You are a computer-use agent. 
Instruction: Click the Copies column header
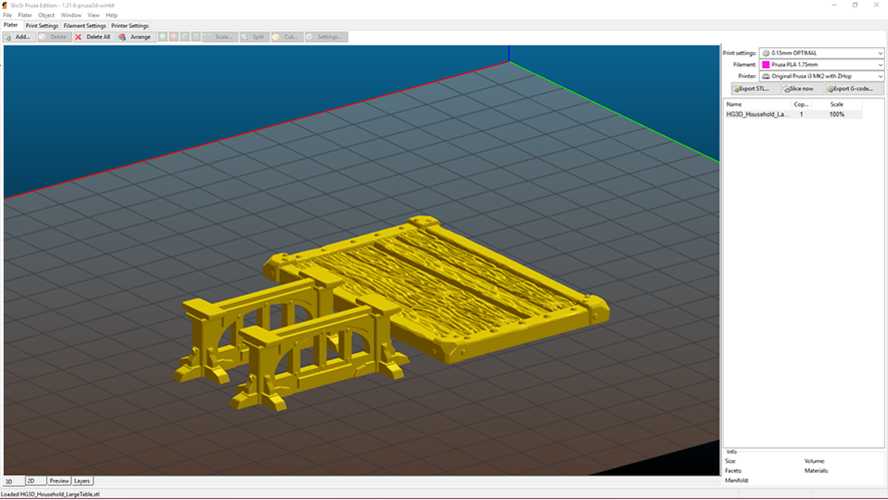click(801, 104)
